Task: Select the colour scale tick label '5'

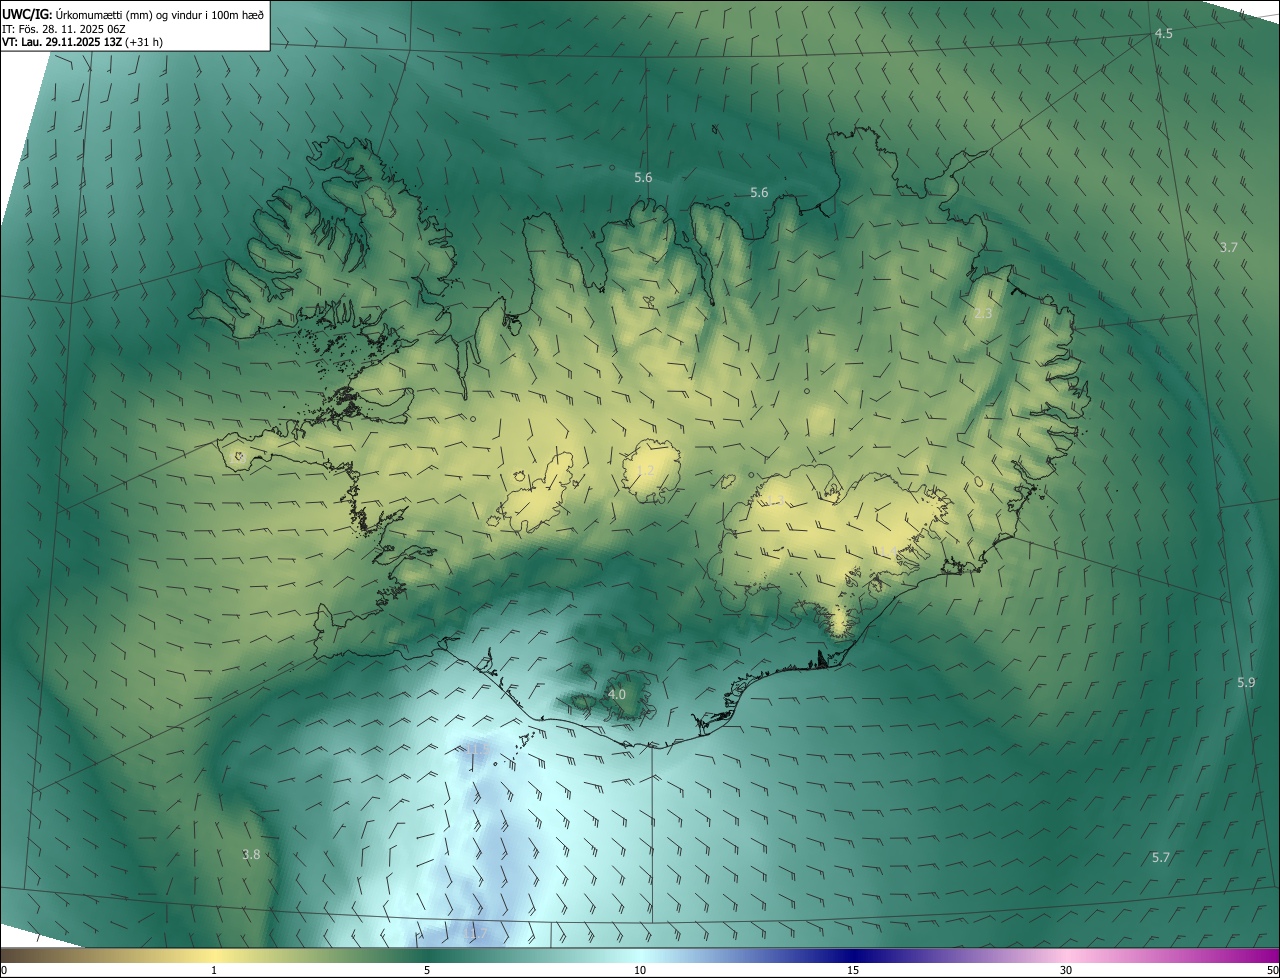Action: pos(427,971)
